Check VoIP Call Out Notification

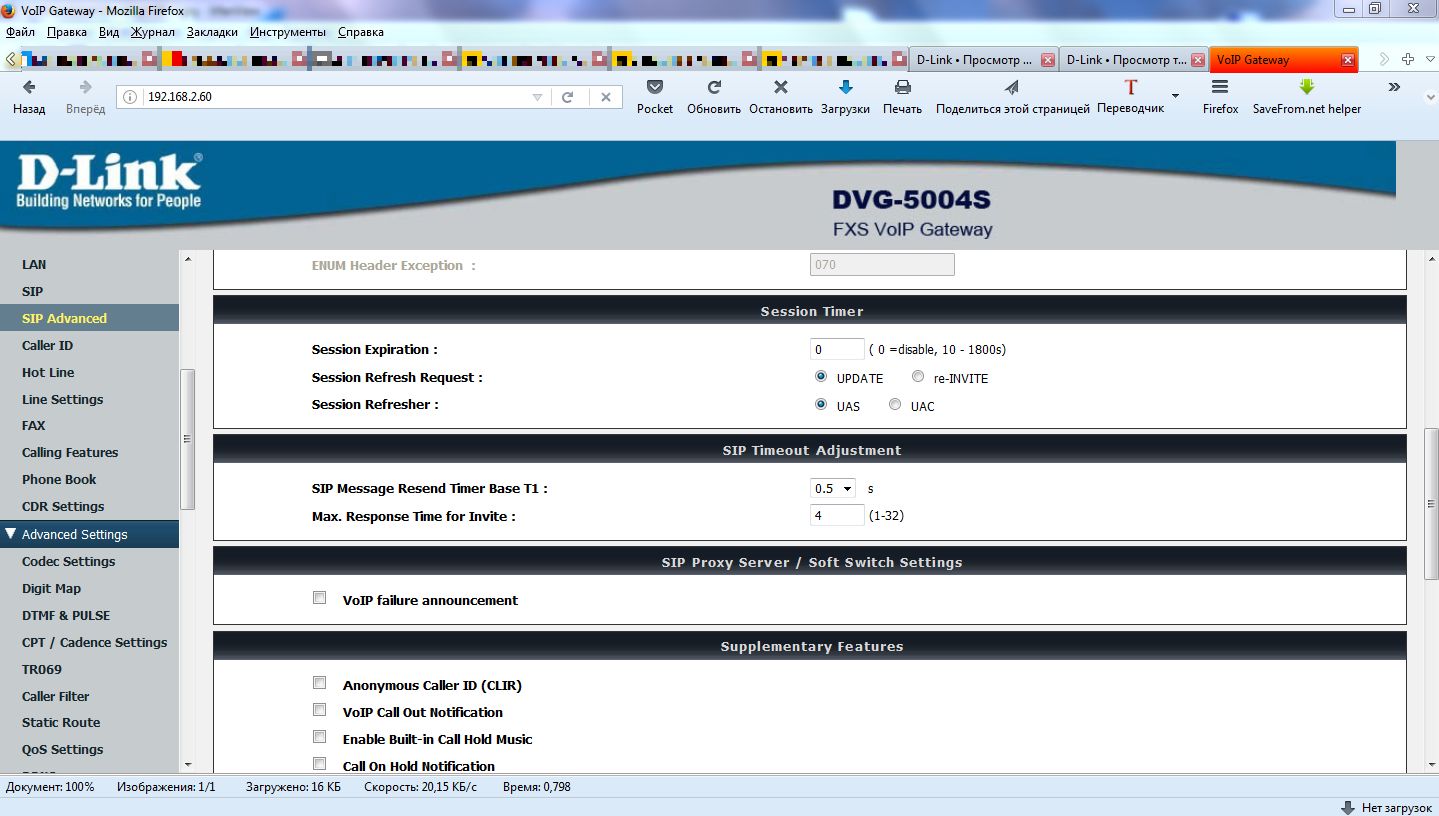click(320, 710)
